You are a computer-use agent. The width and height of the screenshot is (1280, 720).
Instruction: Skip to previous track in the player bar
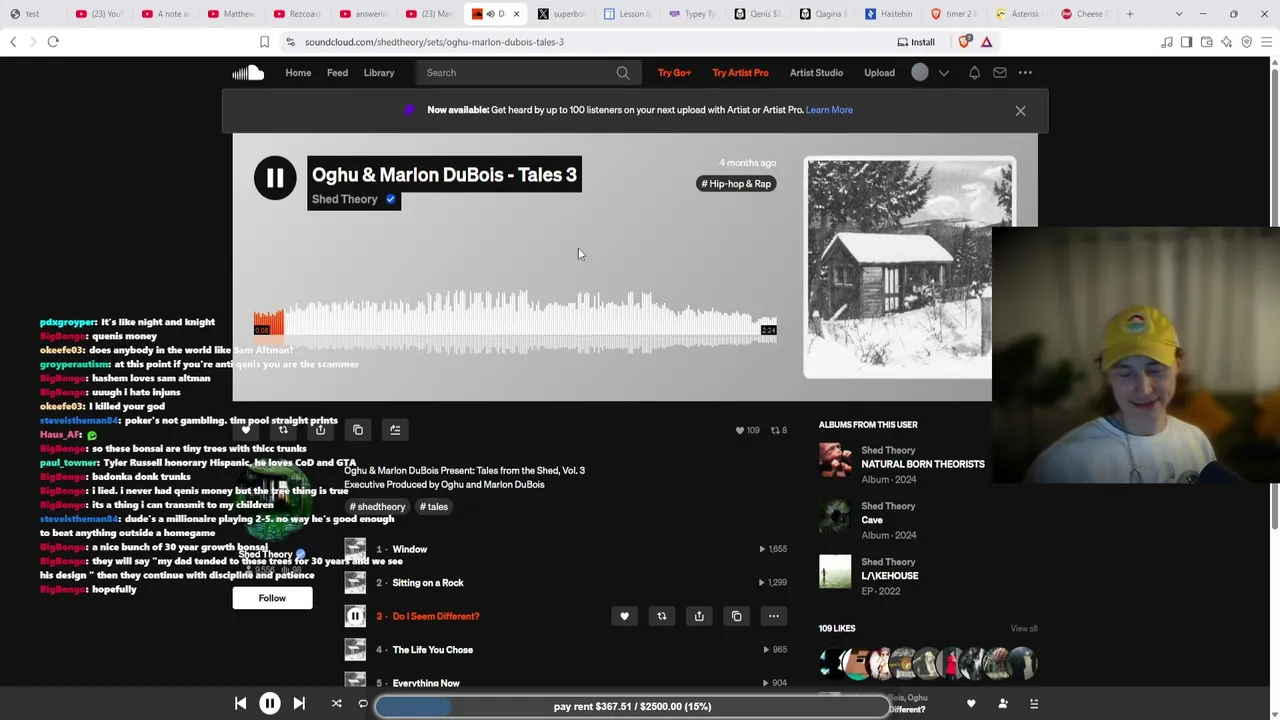[241, 704]
